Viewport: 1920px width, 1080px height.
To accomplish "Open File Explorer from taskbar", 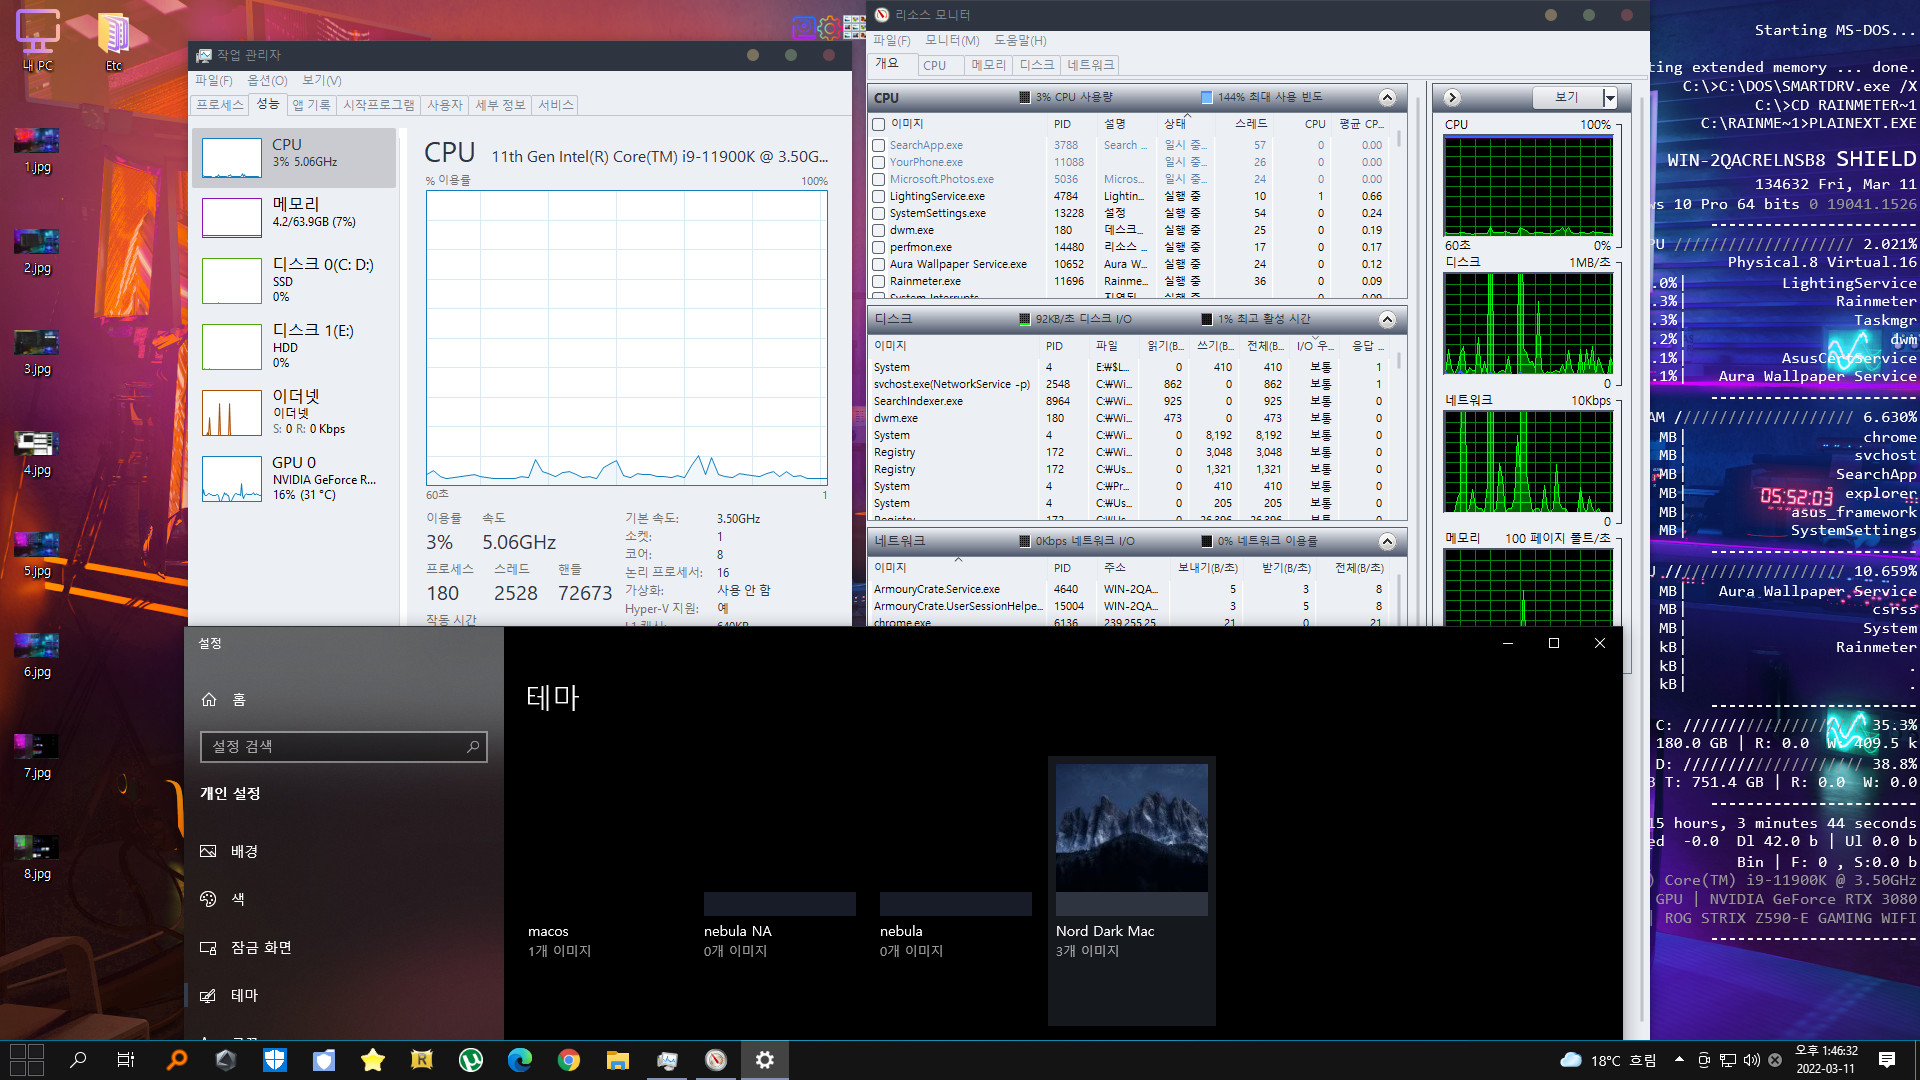I will [618, 1060].
